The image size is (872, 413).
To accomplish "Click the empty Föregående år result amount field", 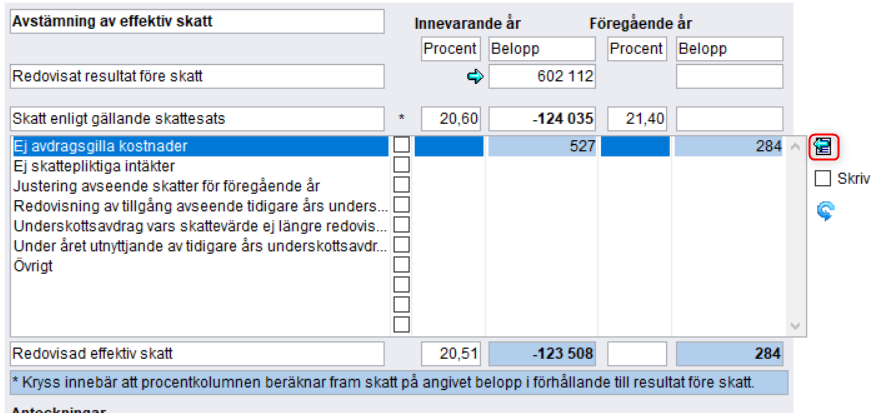I will (x=730, y=77).
